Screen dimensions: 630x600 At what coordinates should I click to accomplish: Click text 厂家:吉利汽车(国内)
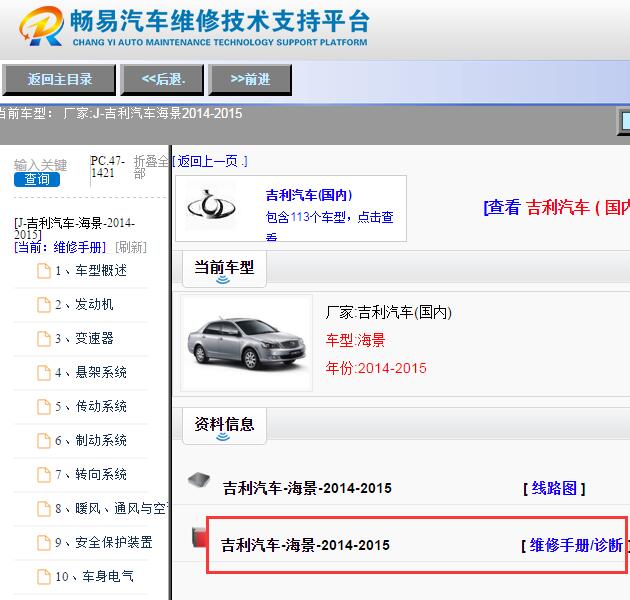tap(389, 312)
